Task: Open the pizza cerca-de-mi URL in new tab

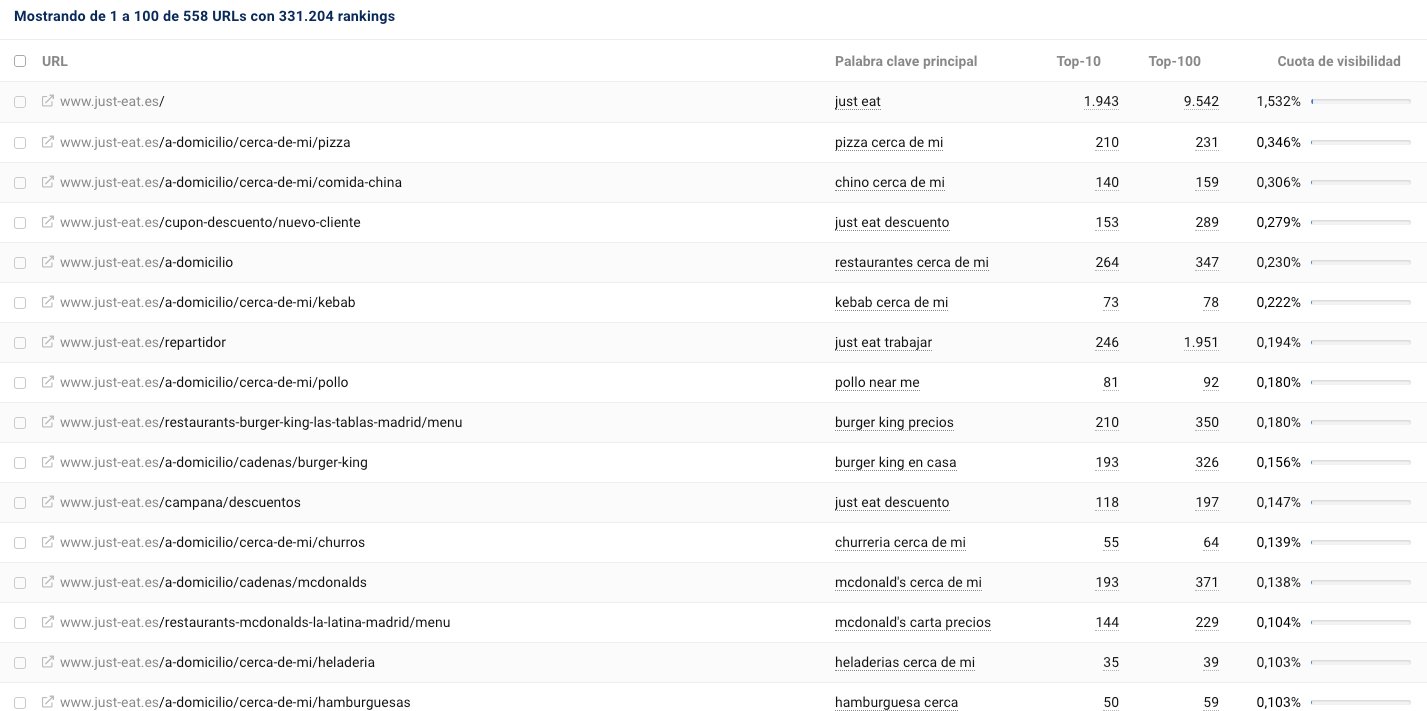Action: click(47, 142)
